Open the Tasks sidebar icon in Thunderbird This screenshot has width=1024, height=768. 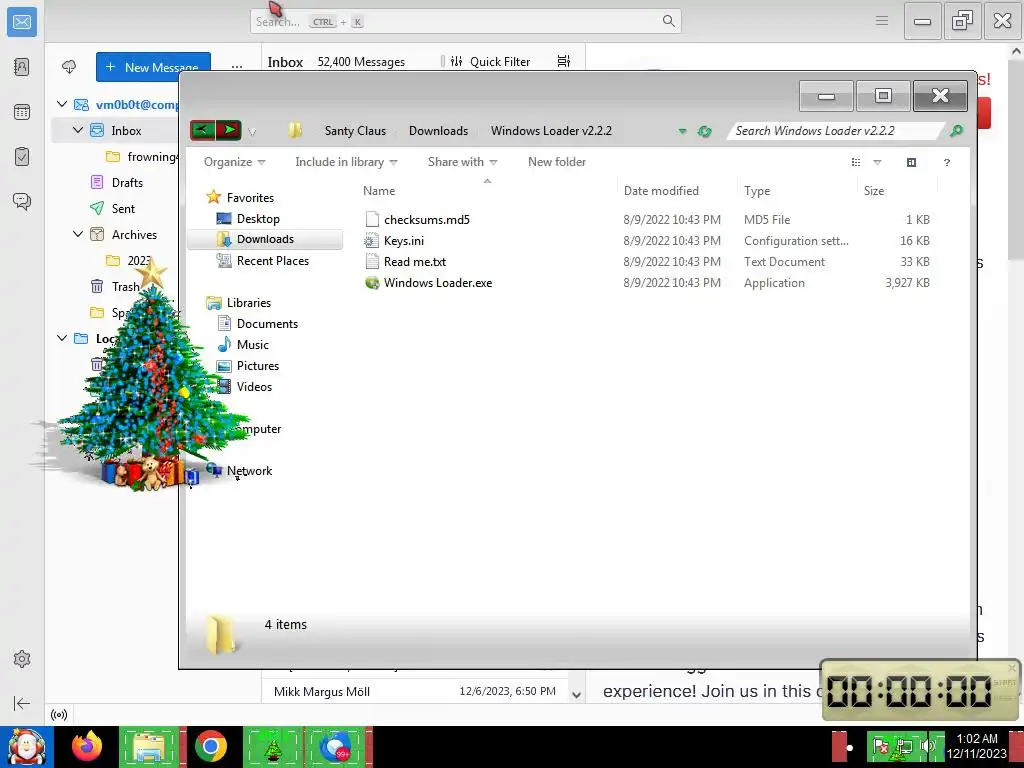(x=22, y=157)
